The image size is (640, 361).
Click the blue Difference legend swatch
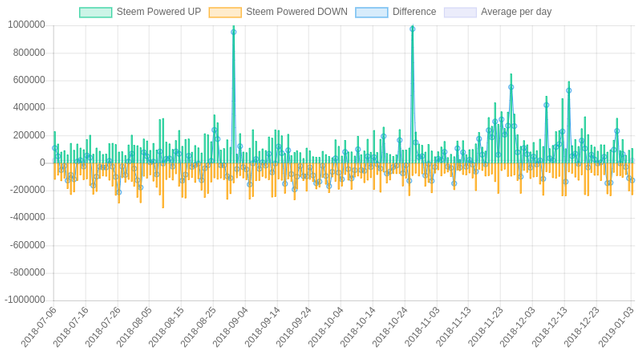coord(371,12)
